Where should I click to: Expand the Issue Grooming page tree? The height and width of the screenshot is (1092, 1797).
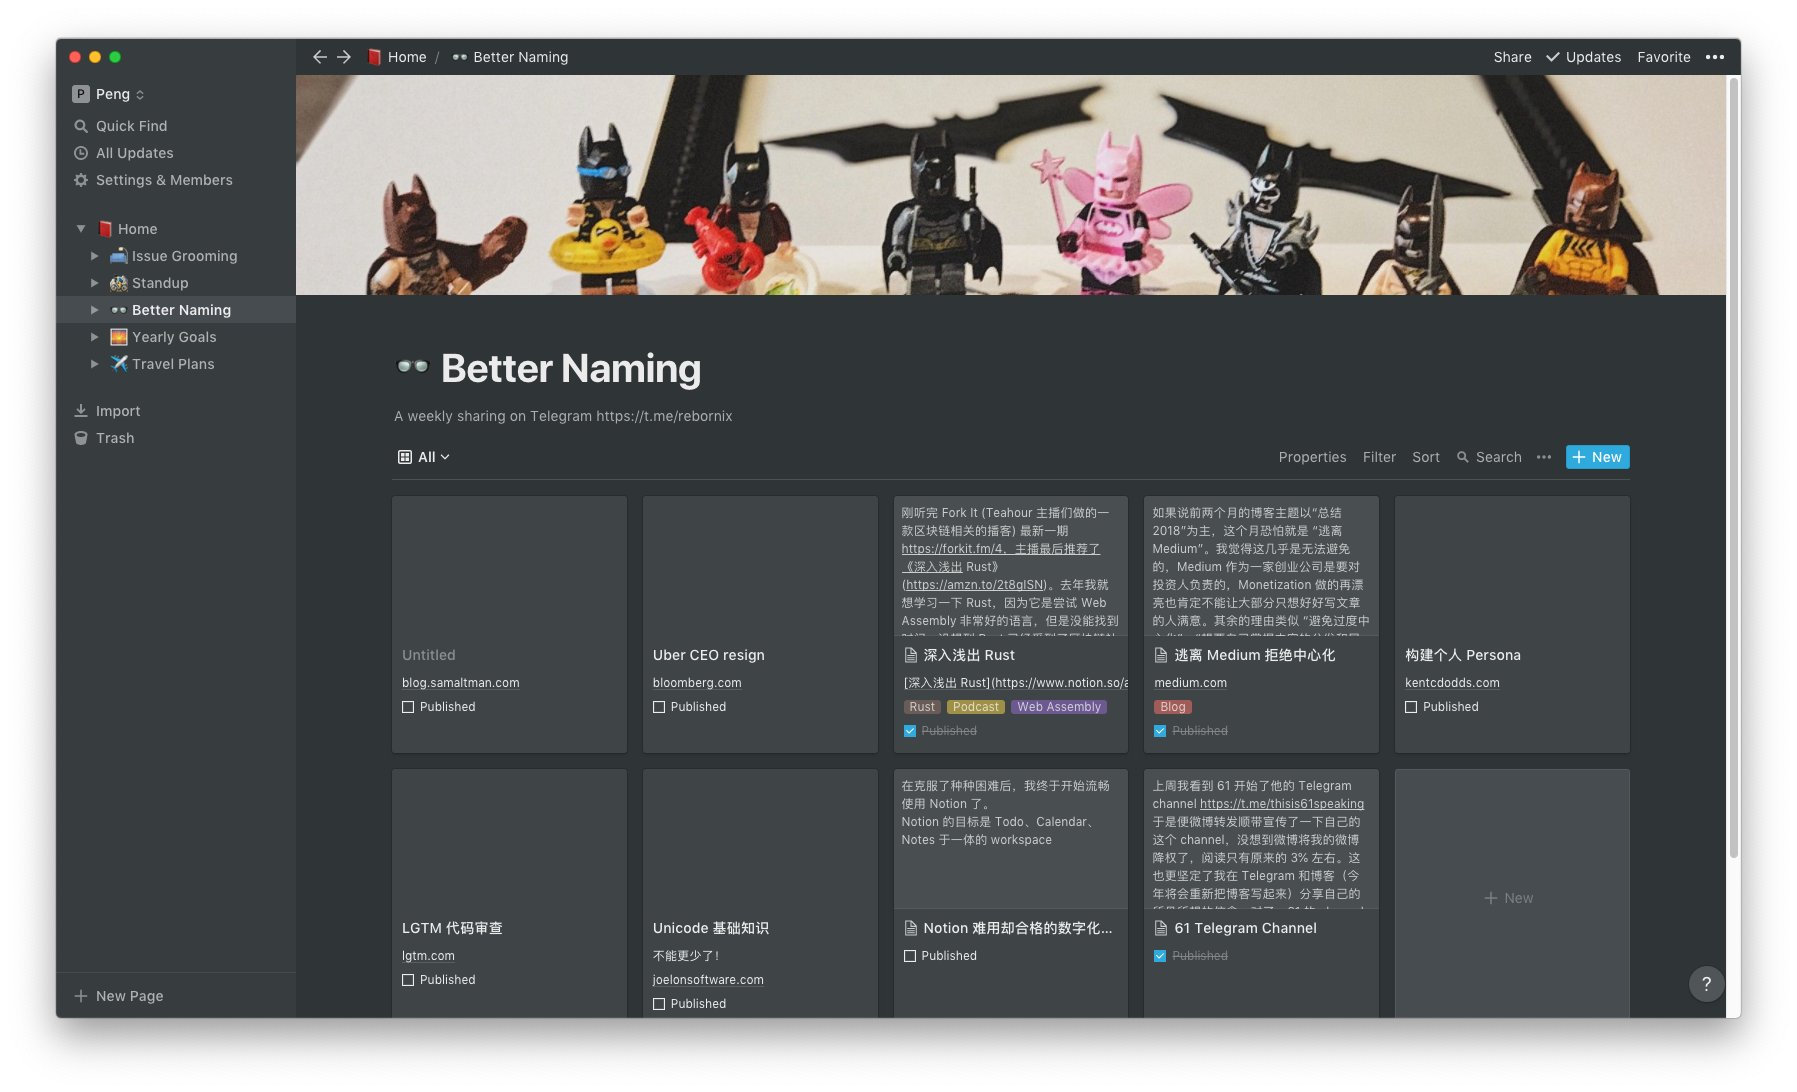(94, 256)
